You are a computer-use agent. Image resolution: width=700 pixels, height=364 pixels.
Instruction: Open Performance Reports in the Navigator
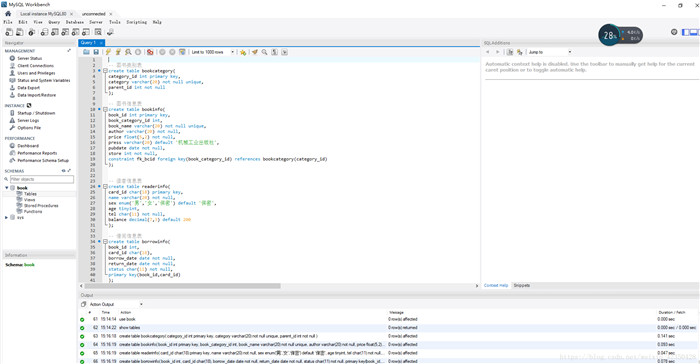[x=37, y=153]
